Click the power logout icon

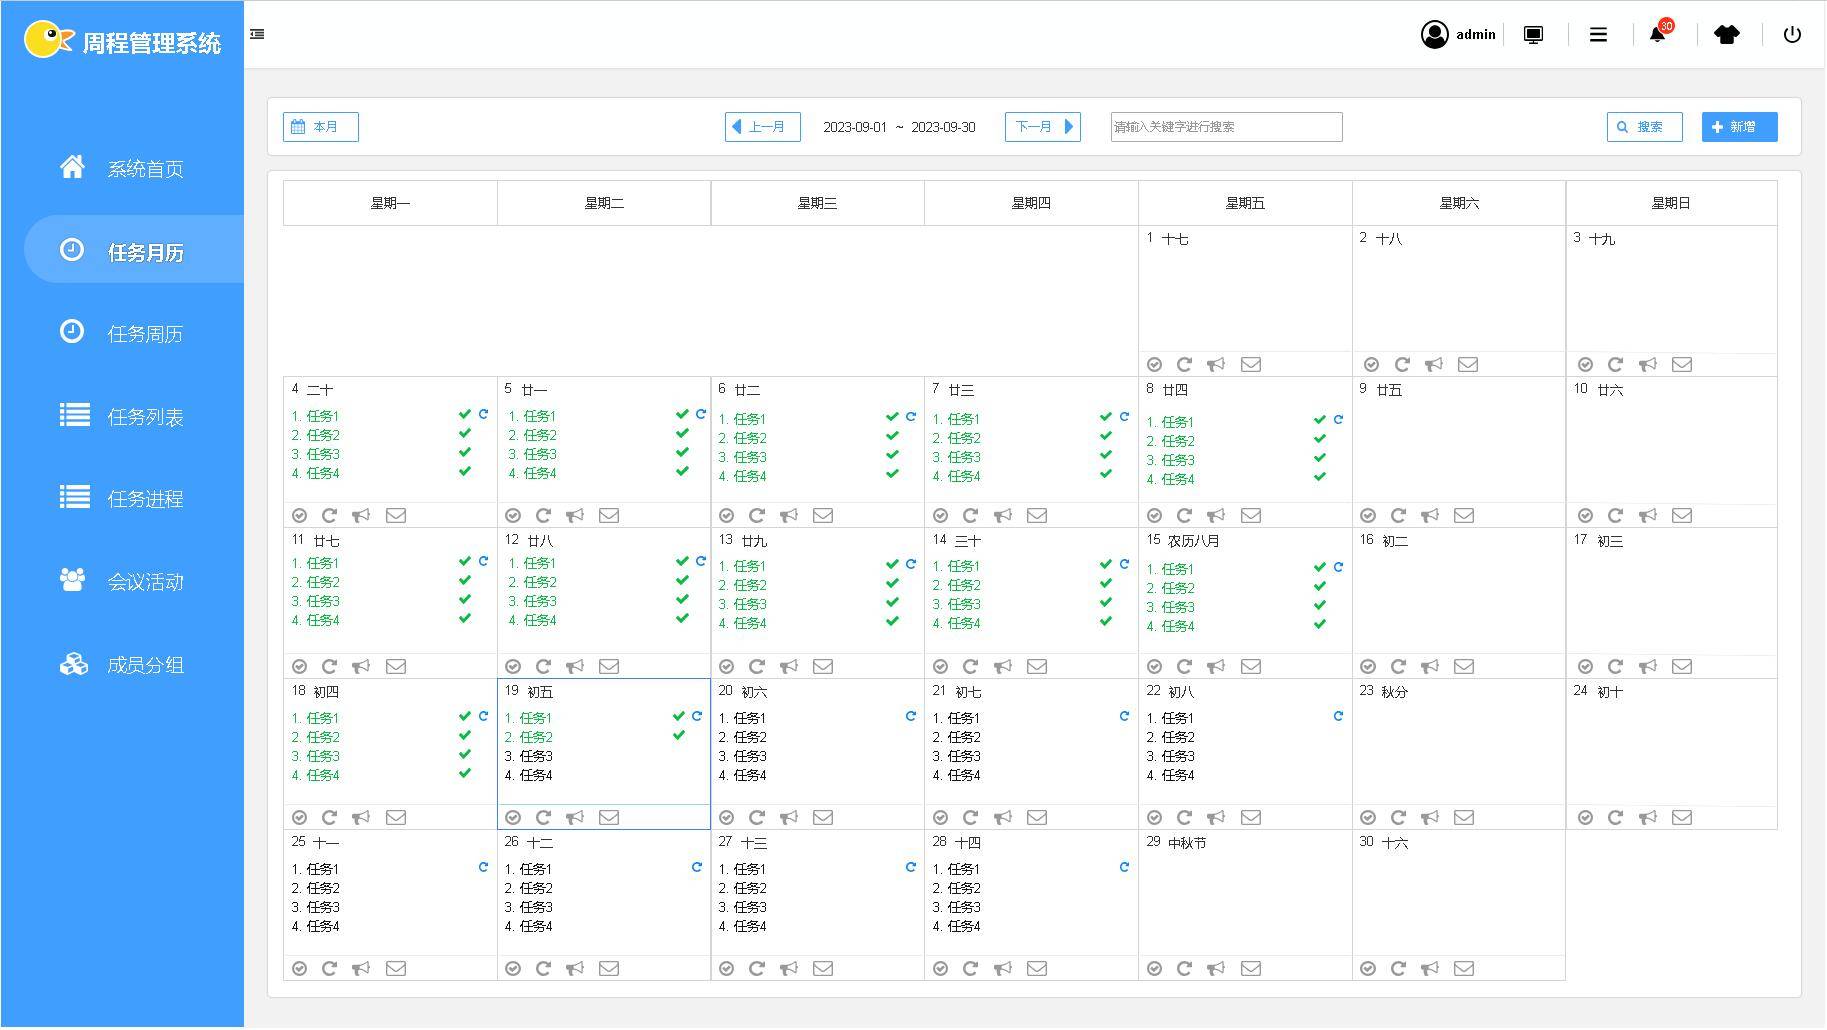(1792, 35)
